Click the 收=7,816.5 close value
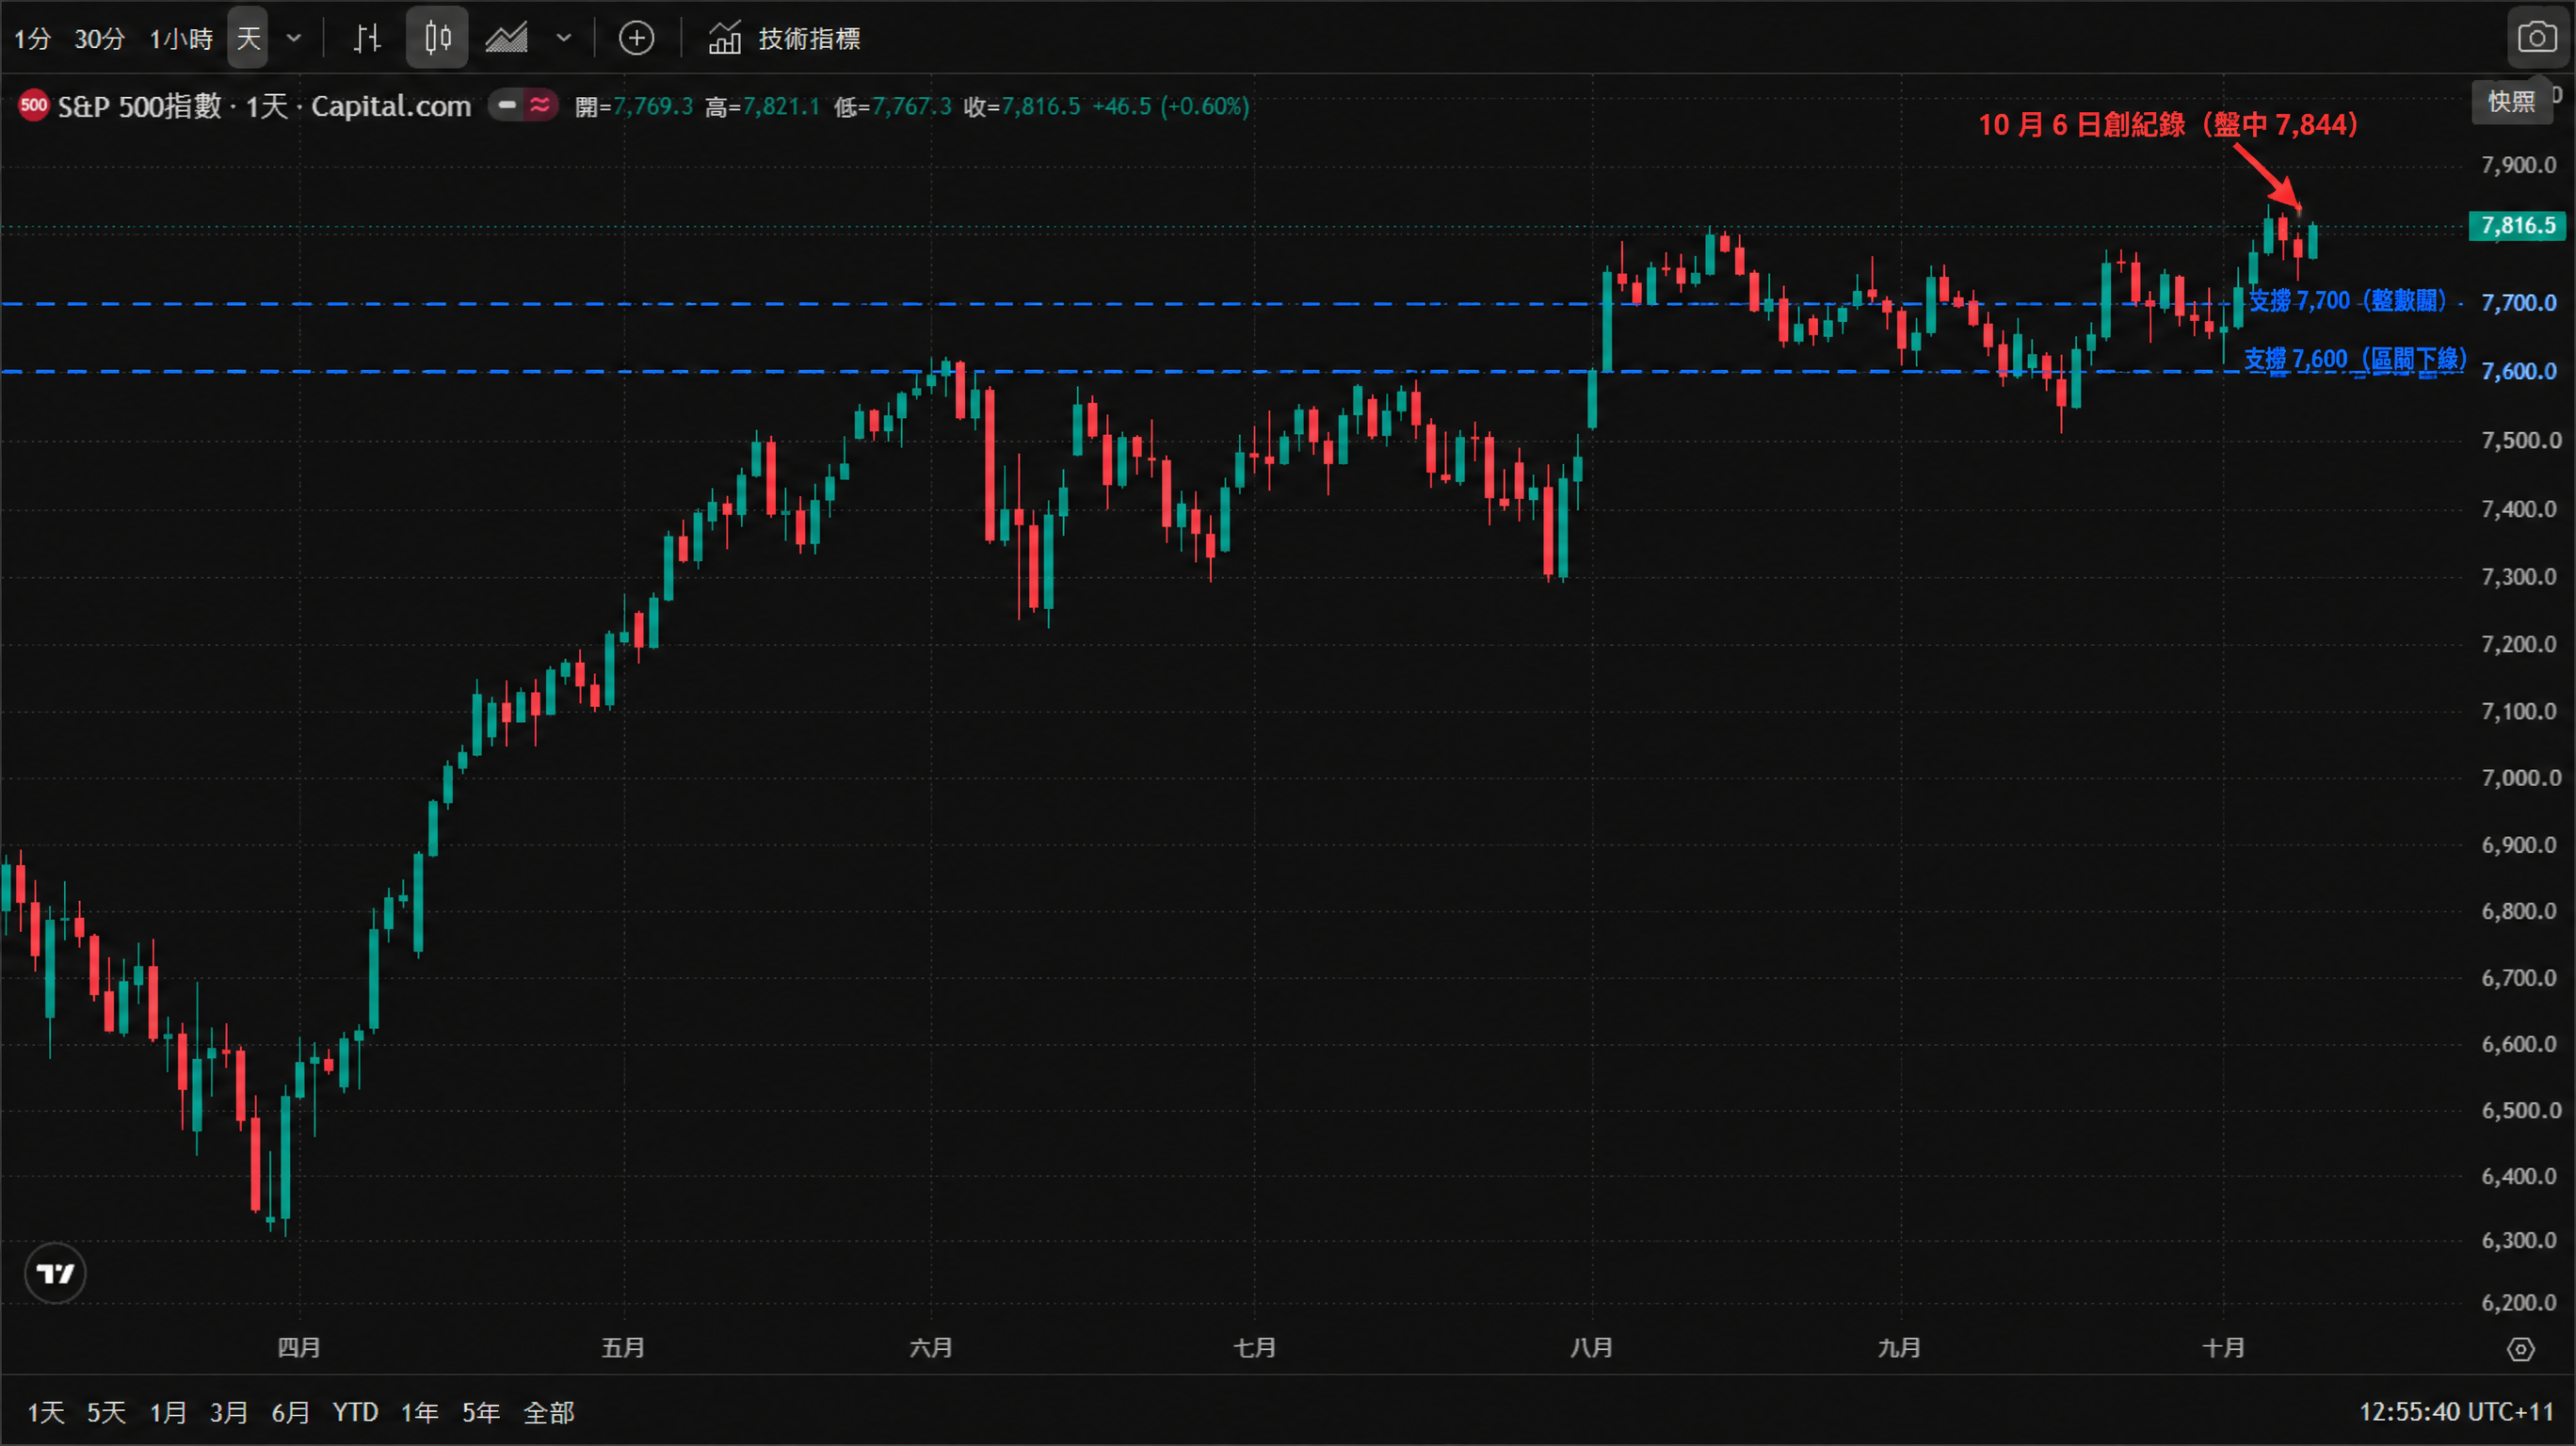 pos(1022,106)
